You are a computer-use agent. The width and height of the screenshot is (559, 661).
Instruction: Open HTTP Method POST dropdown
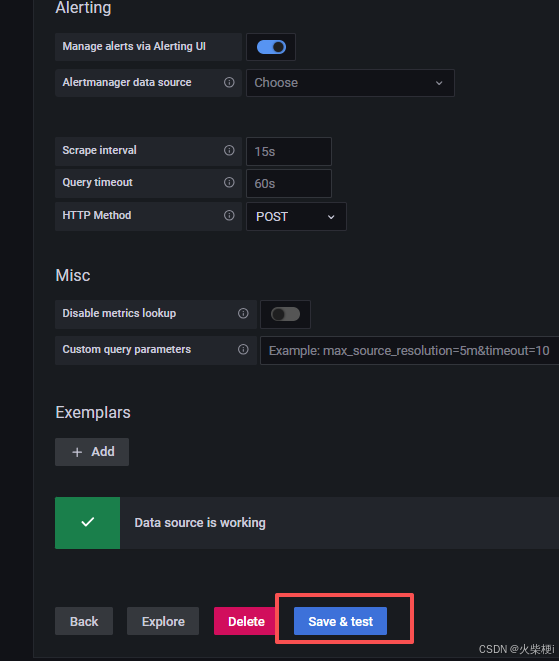296,217
